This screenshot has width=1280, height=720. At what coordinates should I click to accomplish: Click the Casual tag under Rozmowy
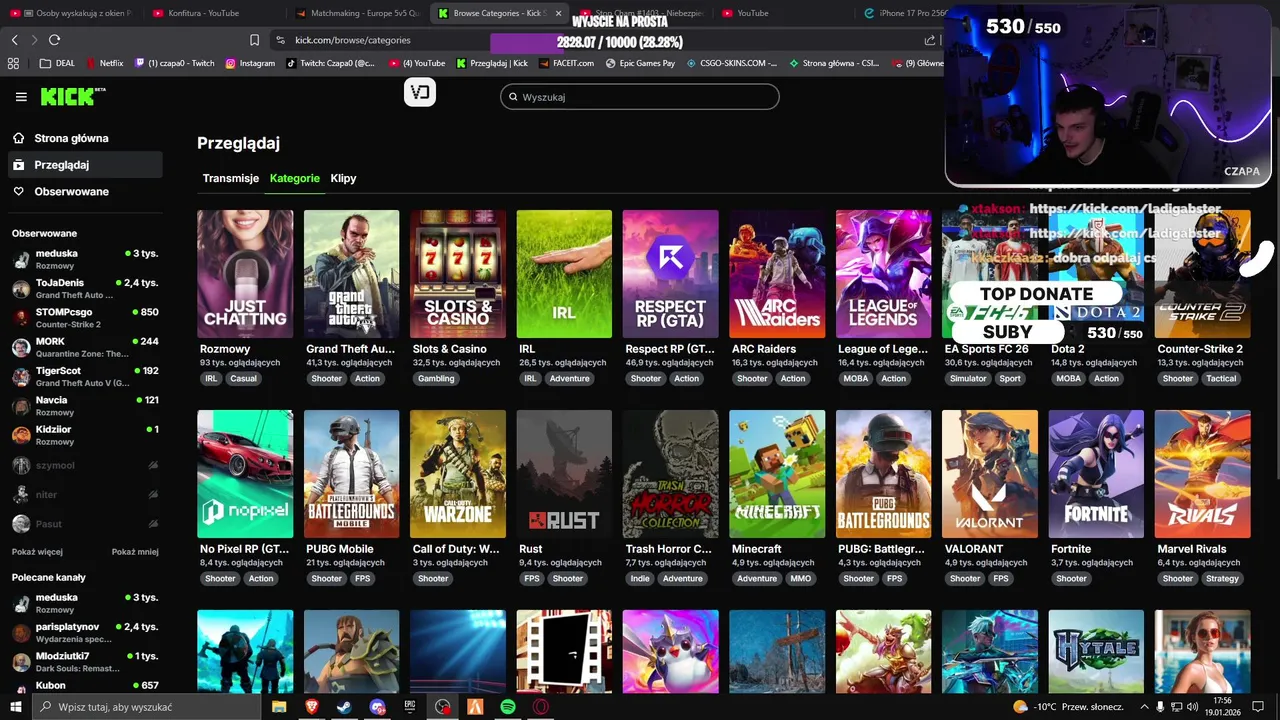(x=244, y=379)
